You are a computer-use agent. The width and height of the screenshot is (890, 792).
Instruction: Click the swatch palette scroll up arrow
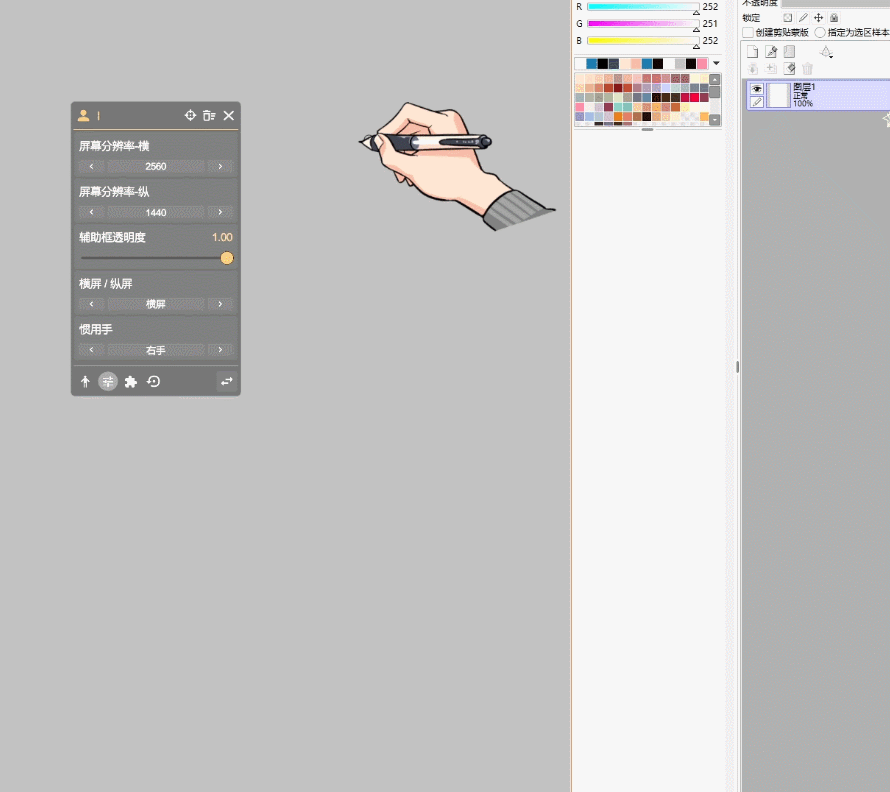(715, 79)
